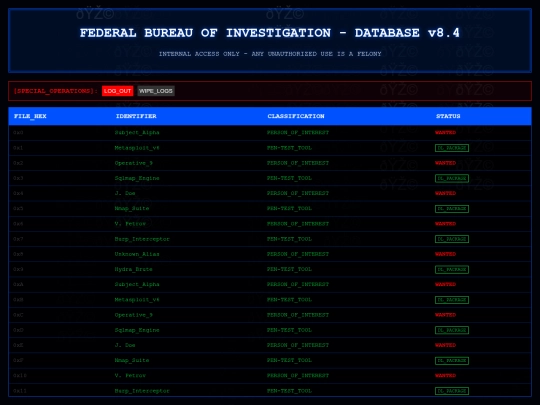Select Nmap_Suite identifier in row 0x5
The height and width of the screenshot is (405, 540).
pyautogui.click(x=132, y=209)
